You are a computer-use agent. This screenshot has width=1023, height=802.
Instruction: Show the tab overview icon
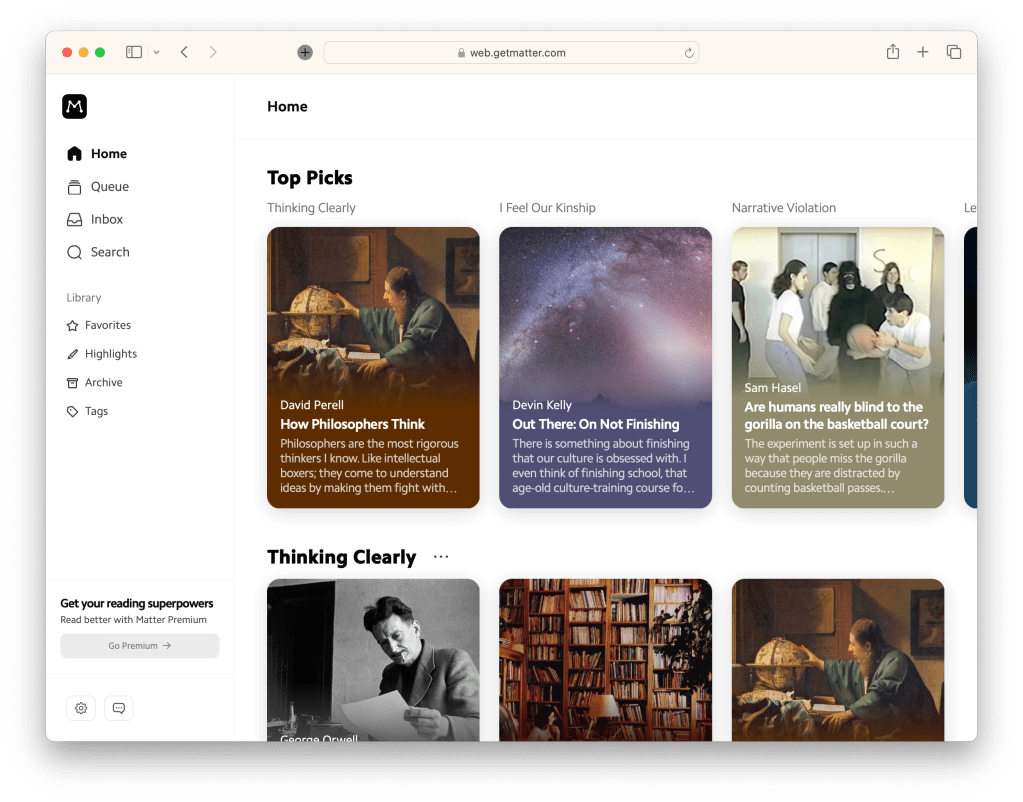954,52
